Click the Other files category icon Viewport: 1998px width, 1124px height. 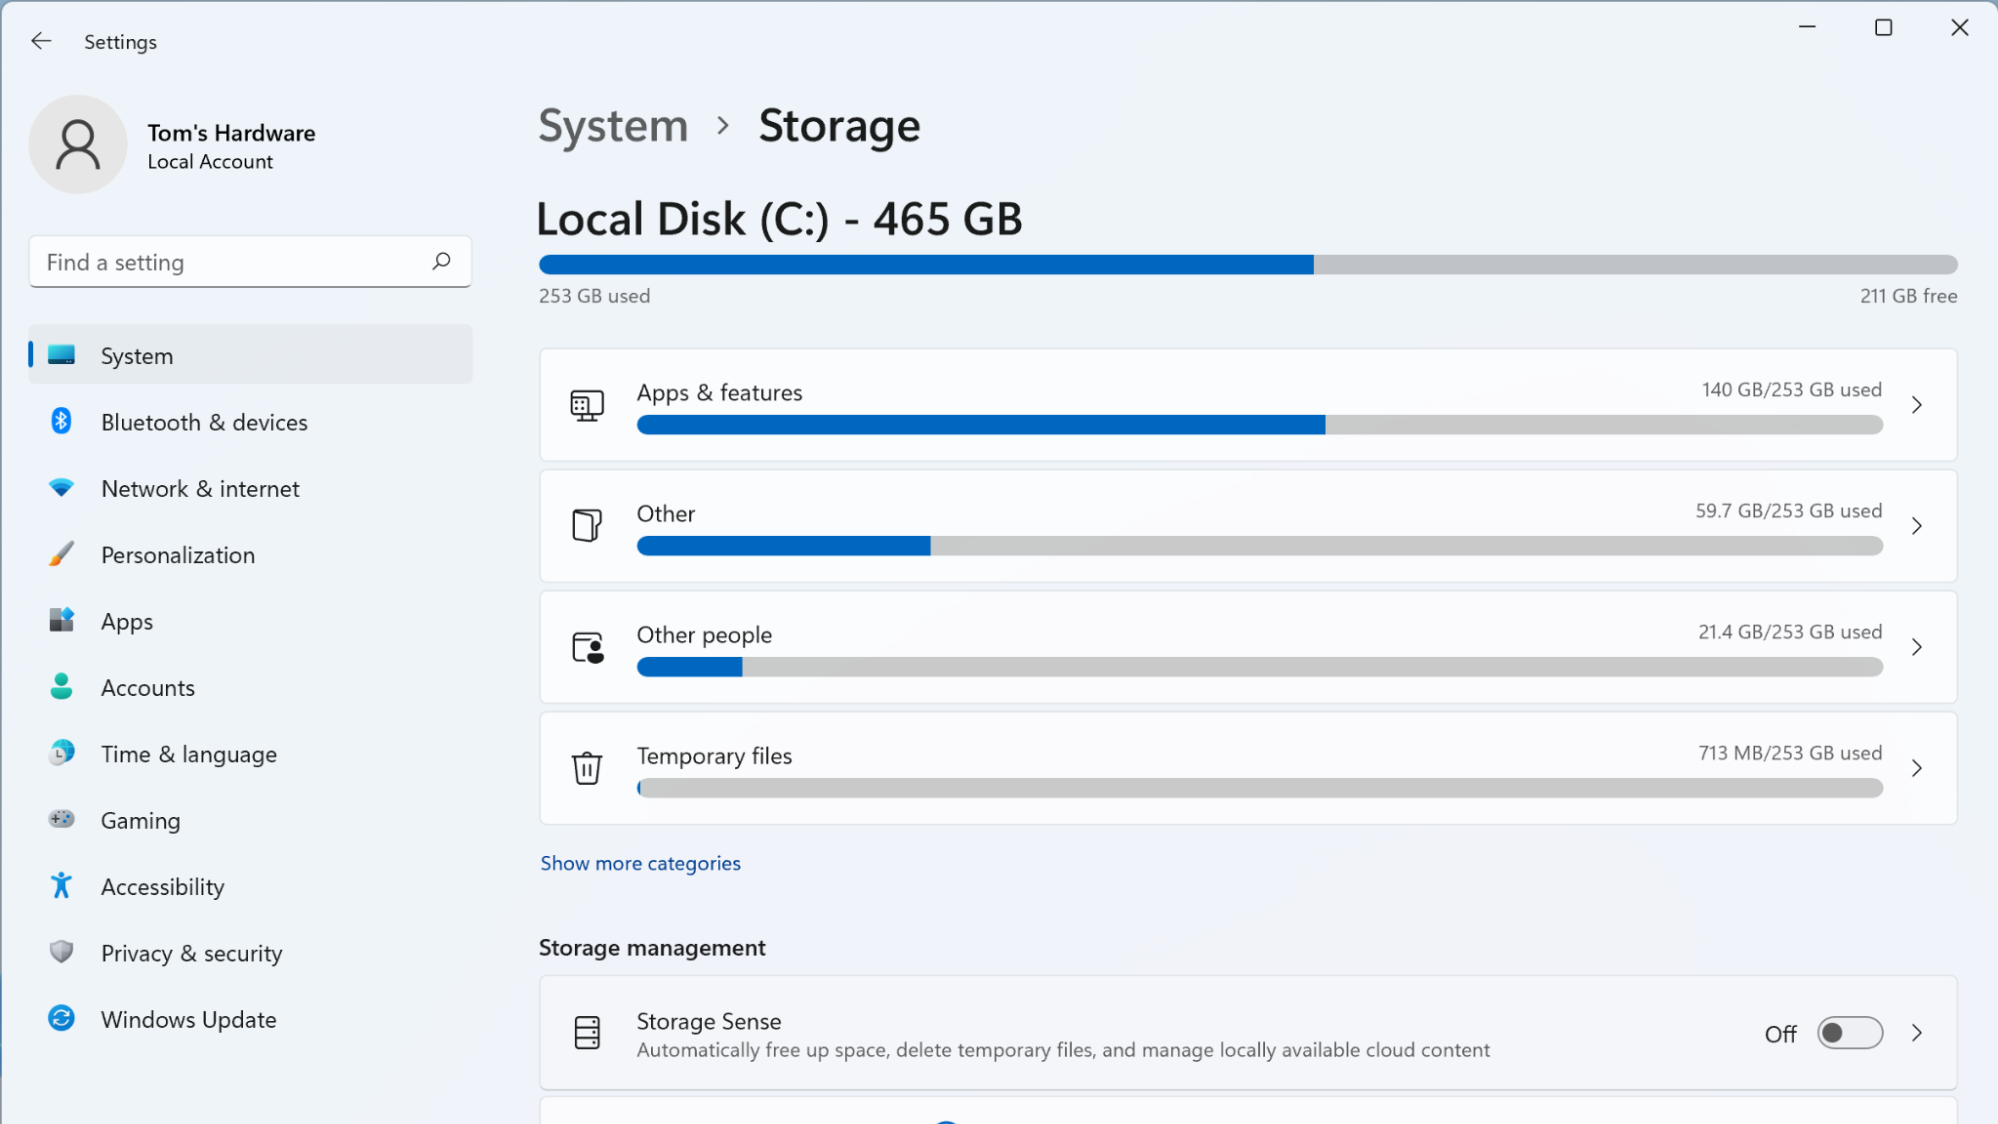point(586,526)
